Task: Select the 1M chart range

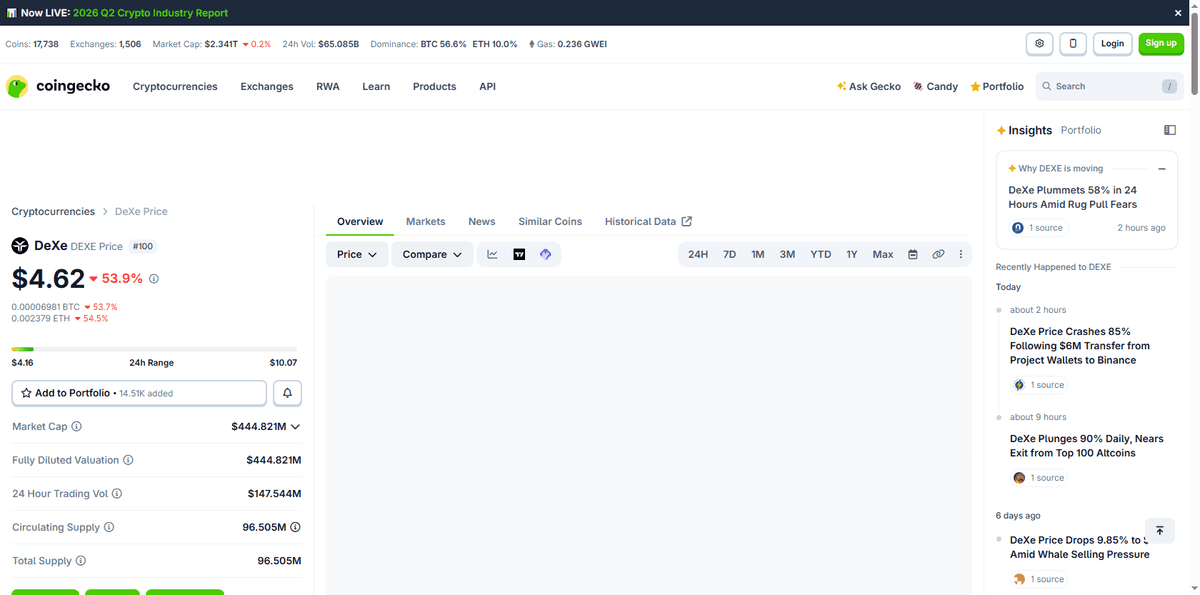Action: click(x=758, y=255)
